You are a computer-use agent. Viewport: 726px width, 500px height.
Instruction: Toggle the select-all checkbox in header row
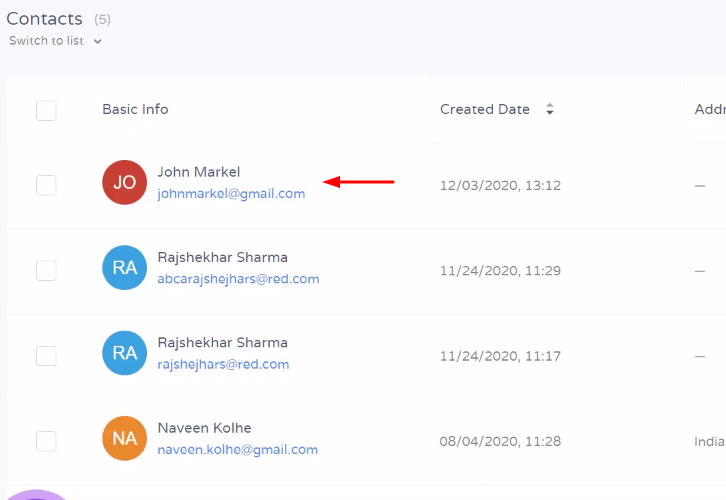tap(46, 111)
